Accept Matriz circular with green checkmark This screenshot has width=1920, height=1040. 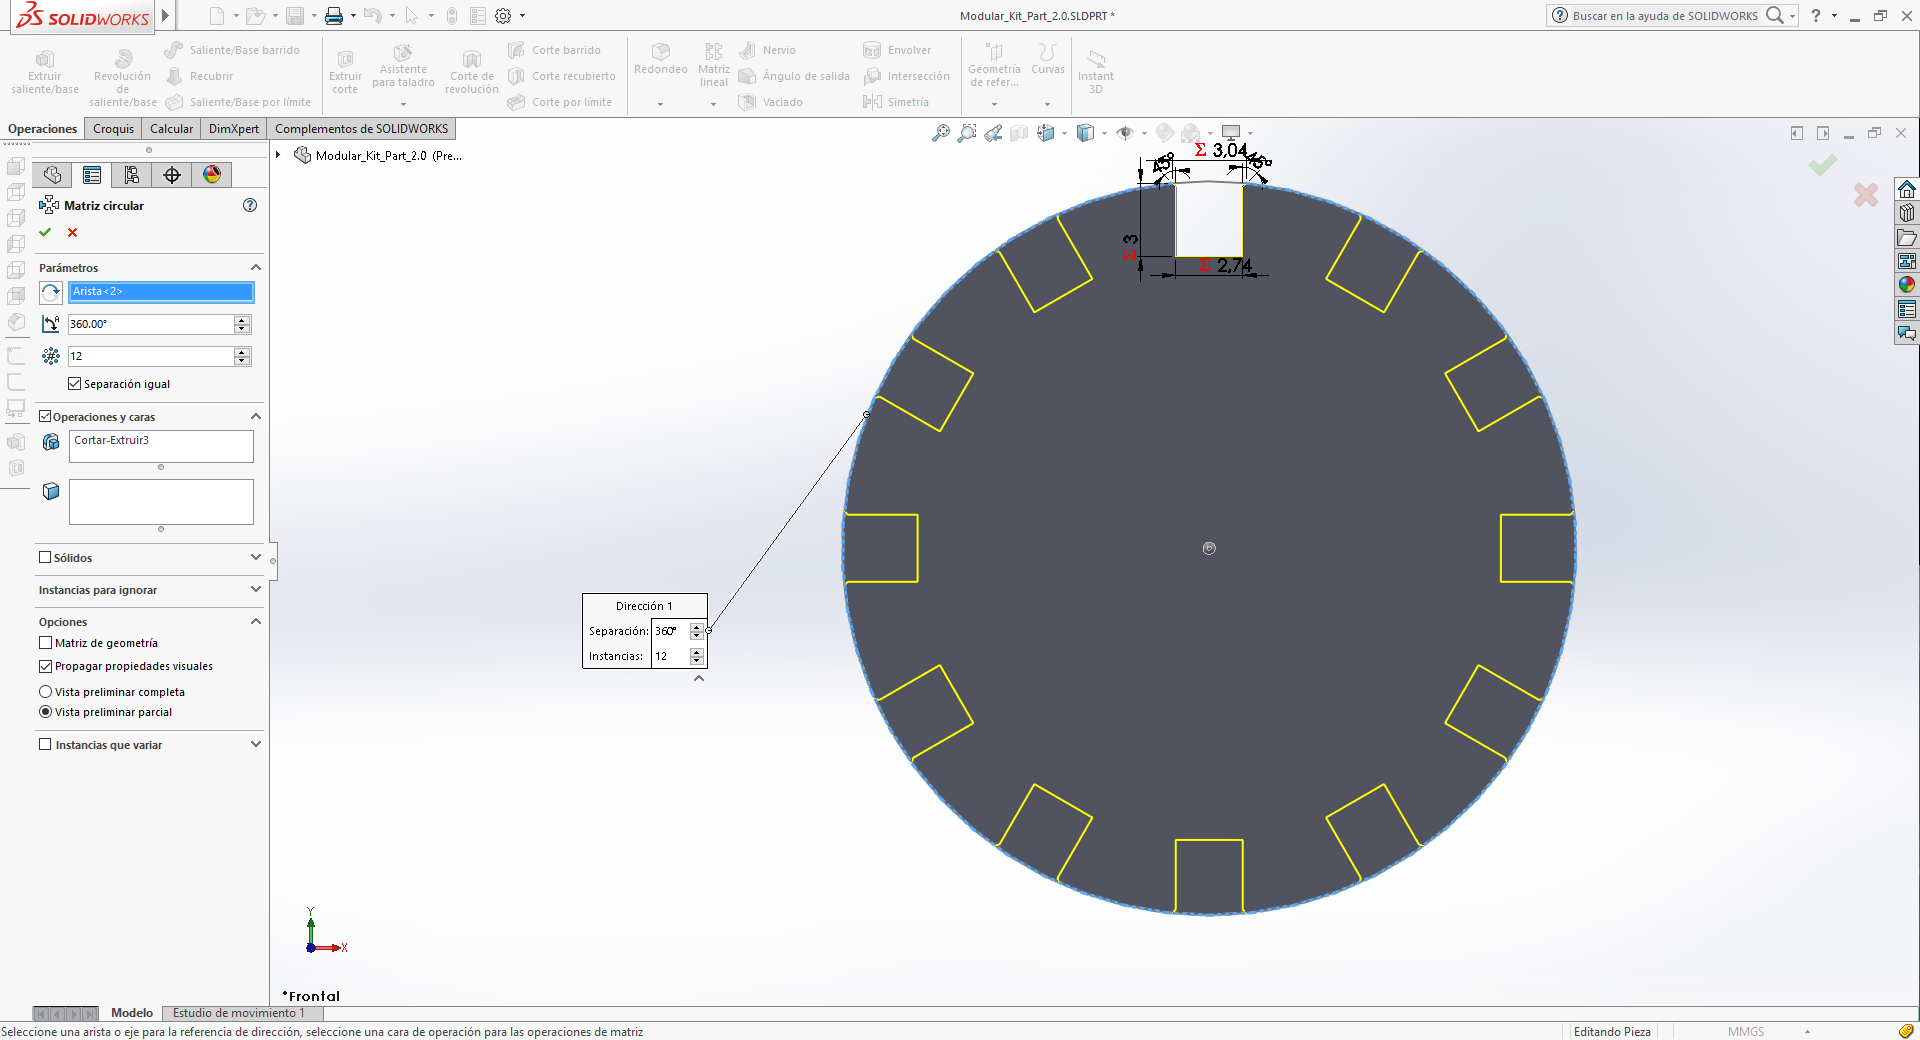coord(45,232)
